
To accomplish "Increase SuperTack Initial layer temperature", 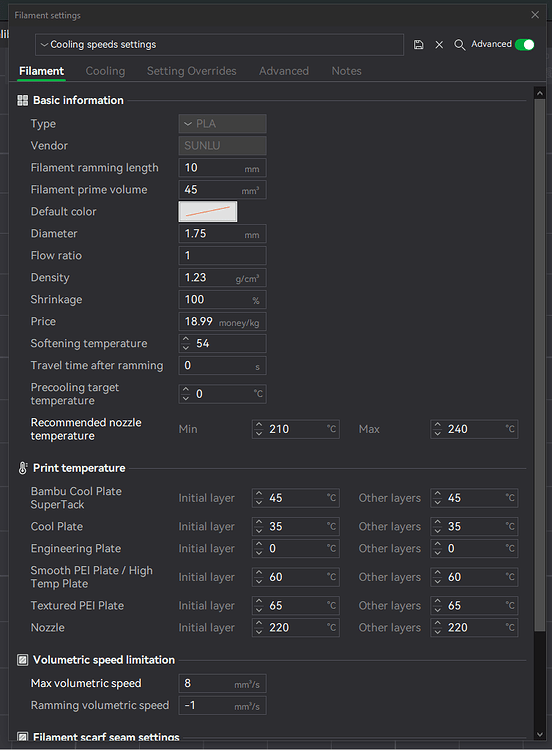I will [259, 494].
